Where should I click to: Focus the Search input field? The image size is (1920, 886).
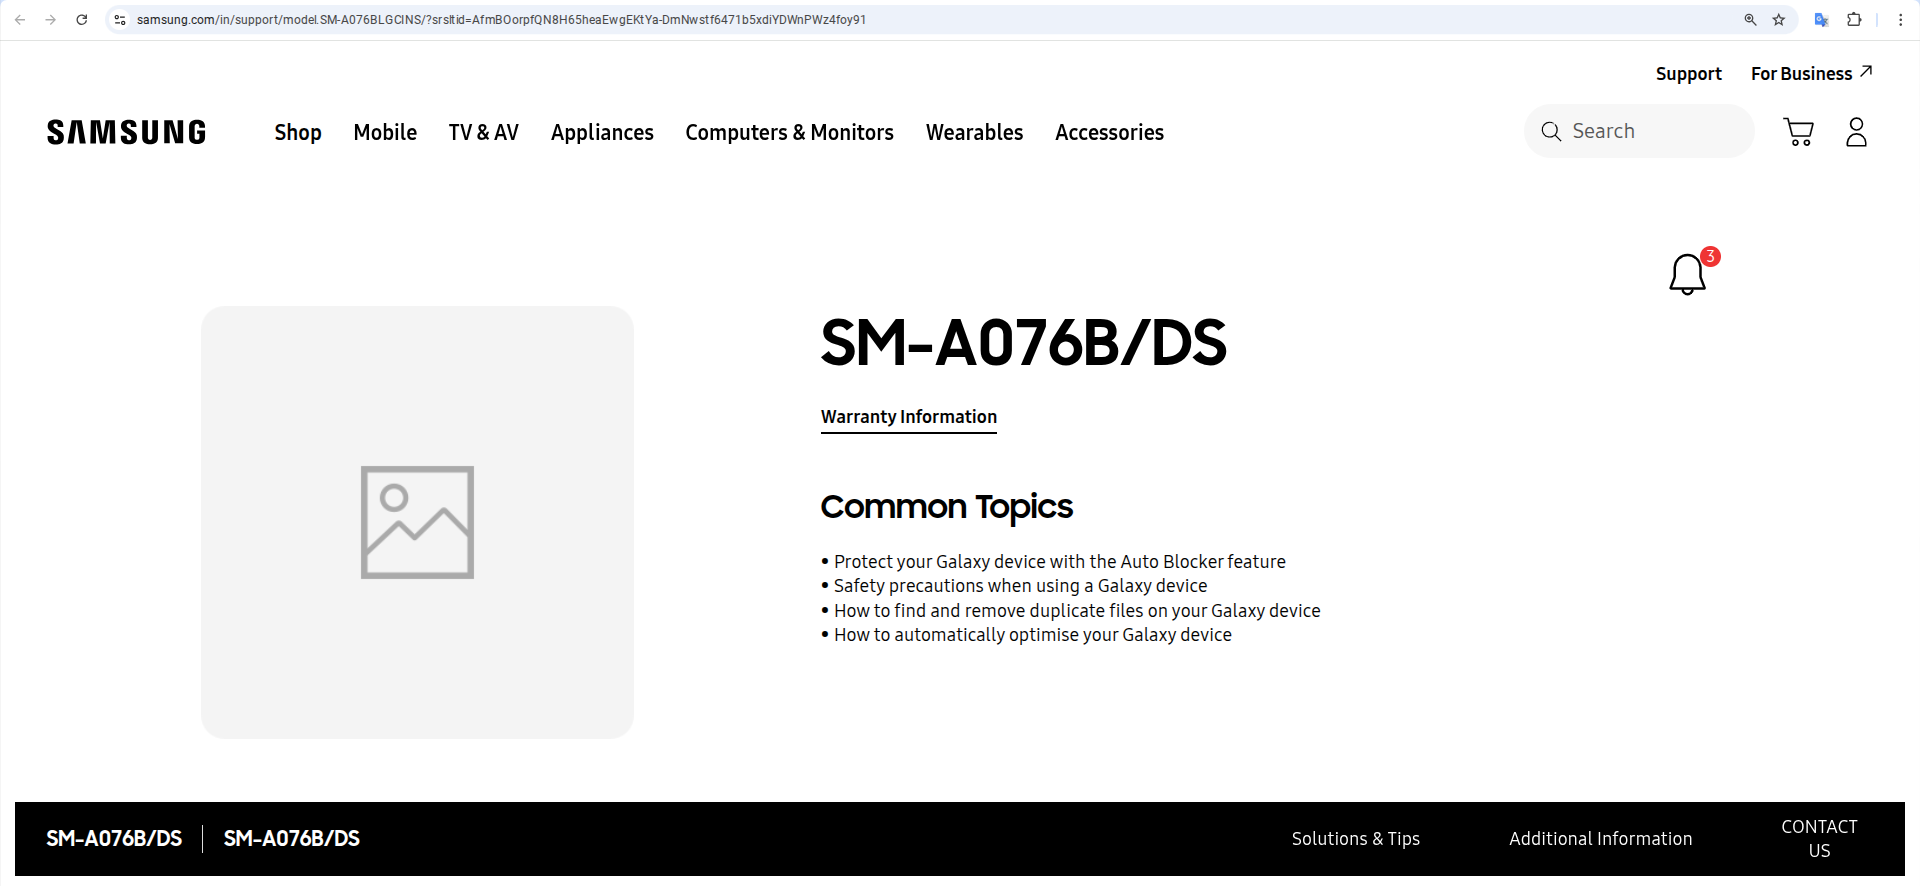pyautogui.click(x=1639, y=131)
